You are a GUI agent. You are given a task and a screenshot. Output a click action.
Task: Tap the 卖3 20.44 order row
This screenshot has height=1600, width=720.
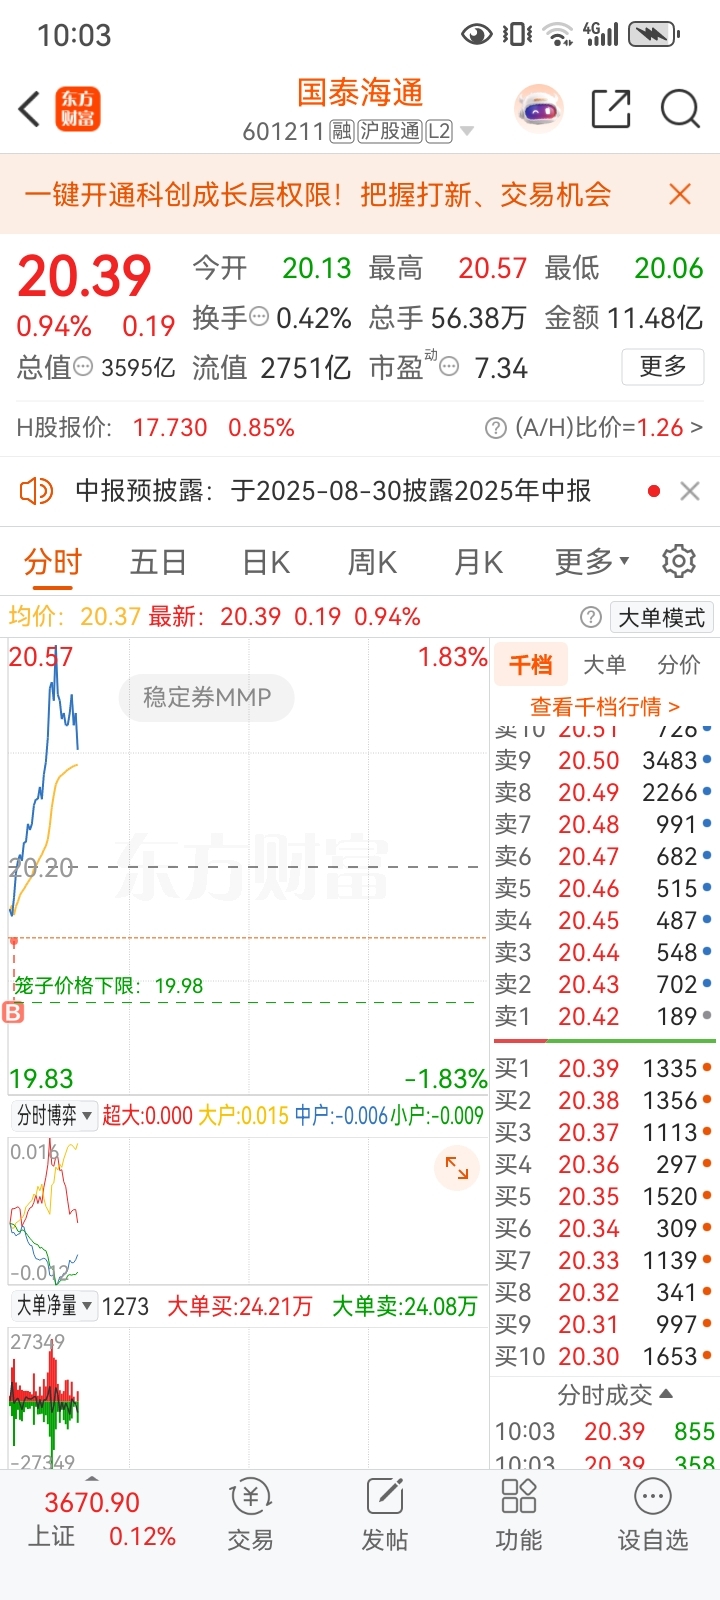[x=603, y=952]
